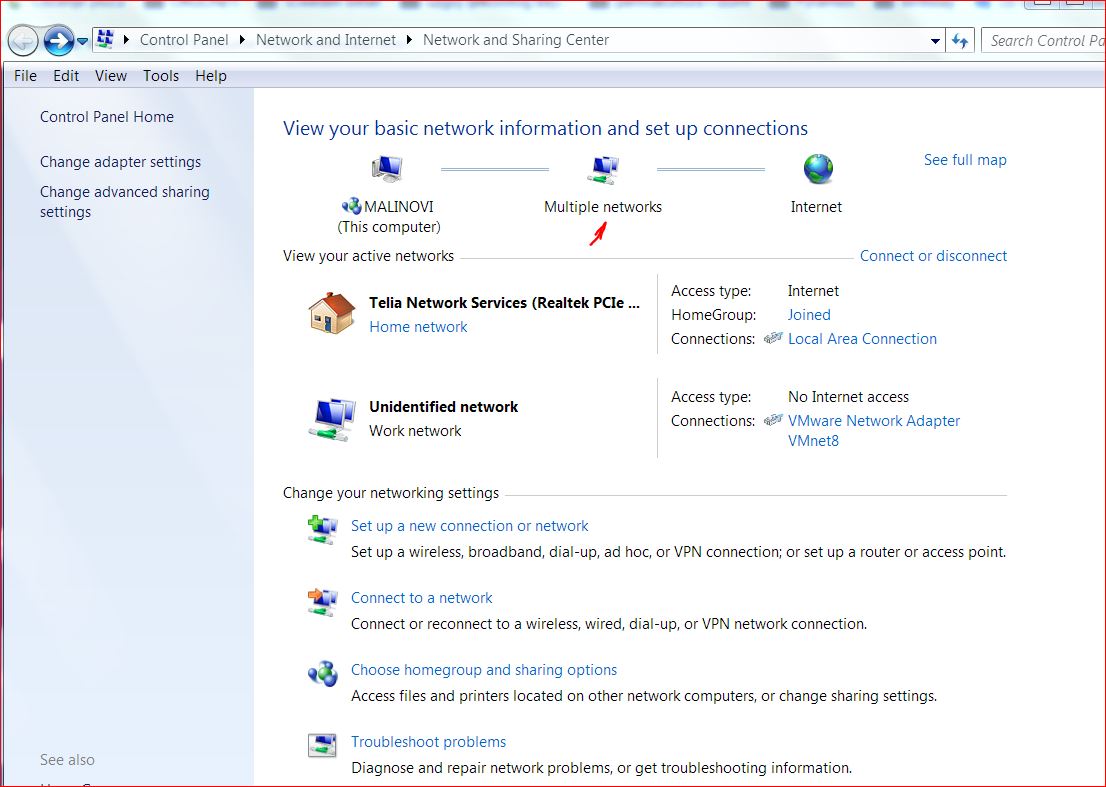Open the Local Area Connection link
This screenshot has height=787, width=1106.
coord(862,339)
